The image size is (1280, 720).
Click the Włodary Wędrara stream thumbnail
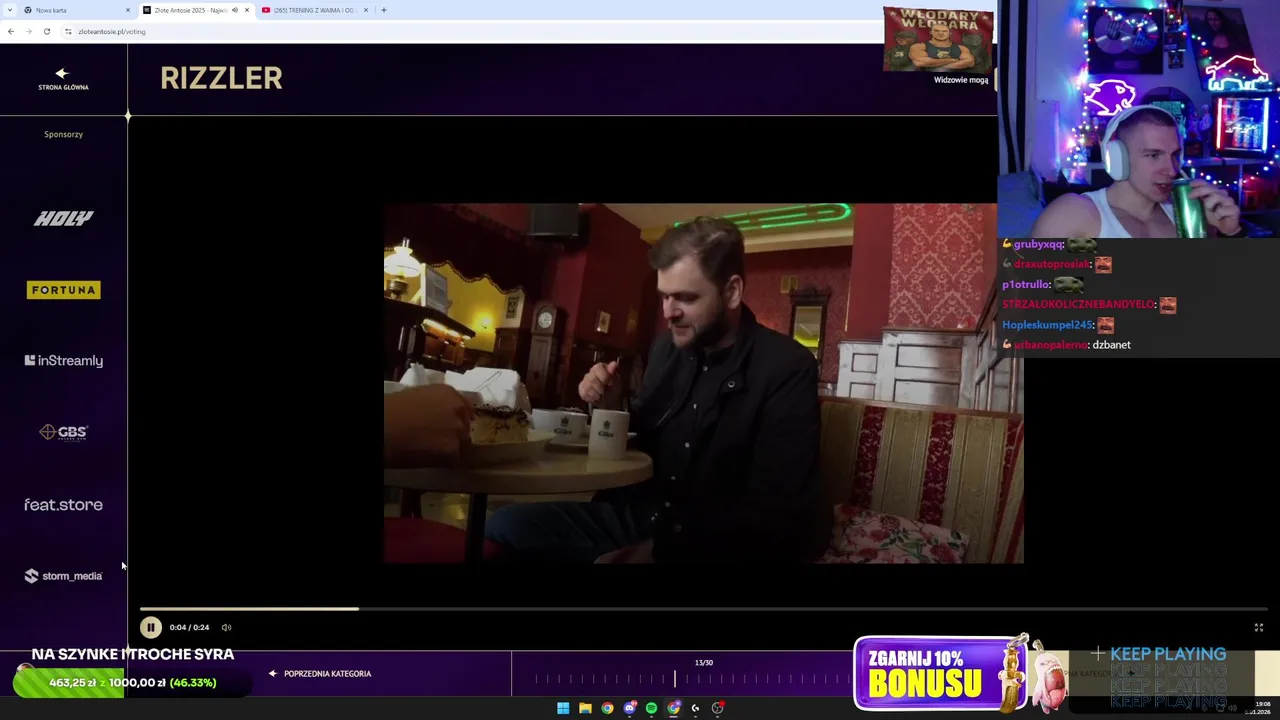[x=938, y=40]
